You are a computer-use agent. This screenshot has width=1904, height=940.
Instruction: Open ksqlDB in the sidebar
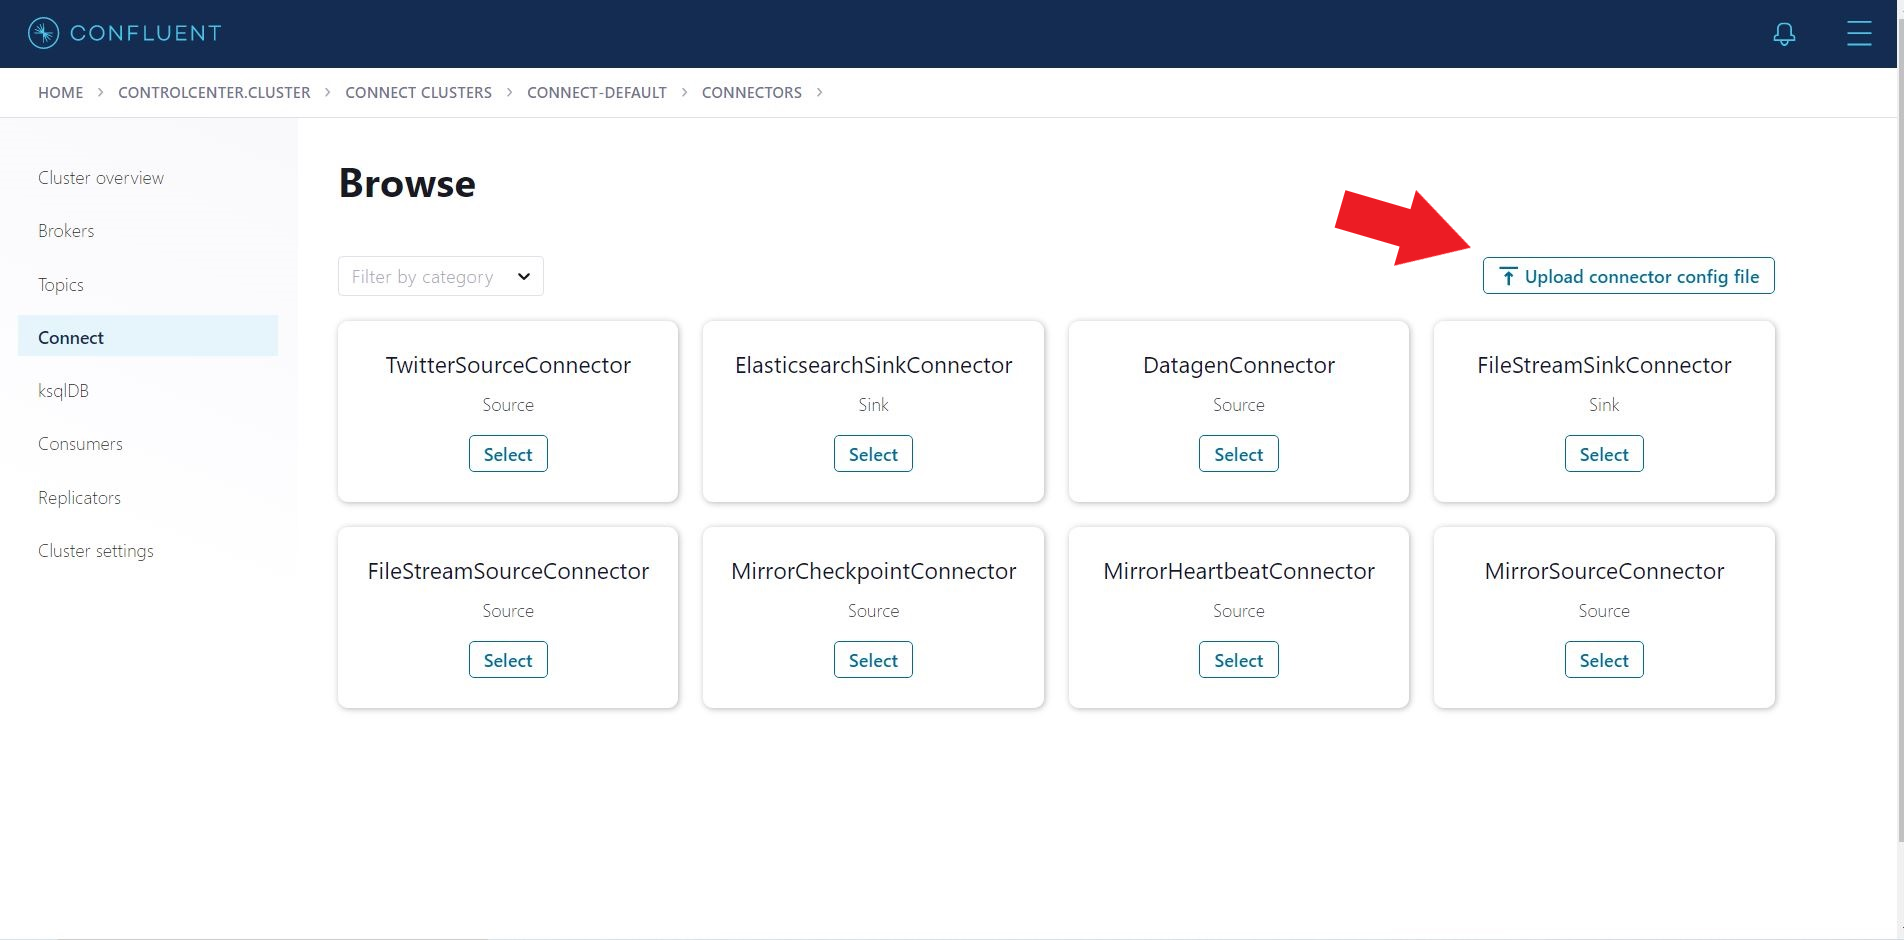point(63,391)
